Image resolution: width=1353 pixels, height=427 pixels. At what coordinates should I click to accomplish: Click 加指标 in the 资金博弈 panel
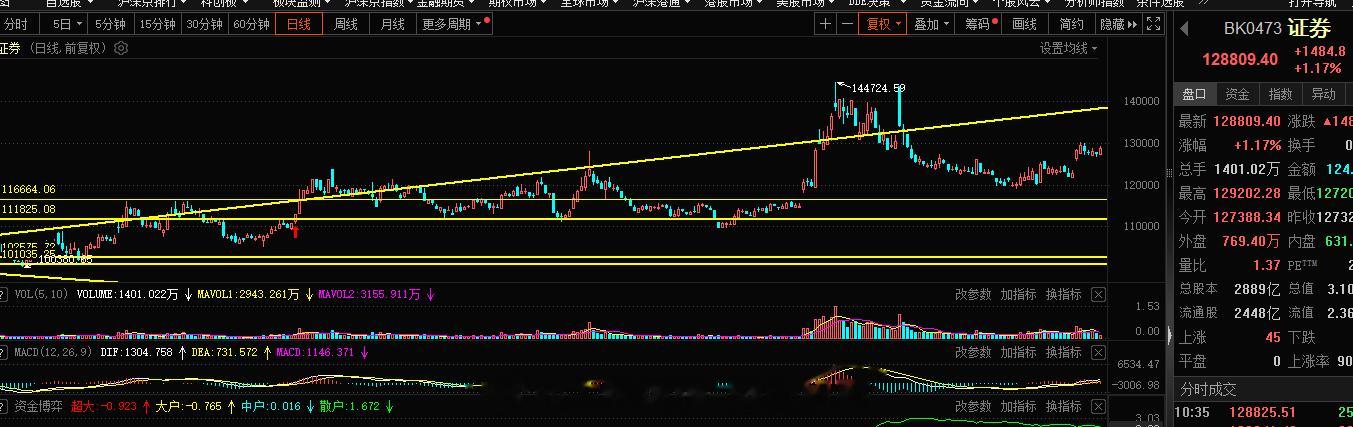[1019, 406]
